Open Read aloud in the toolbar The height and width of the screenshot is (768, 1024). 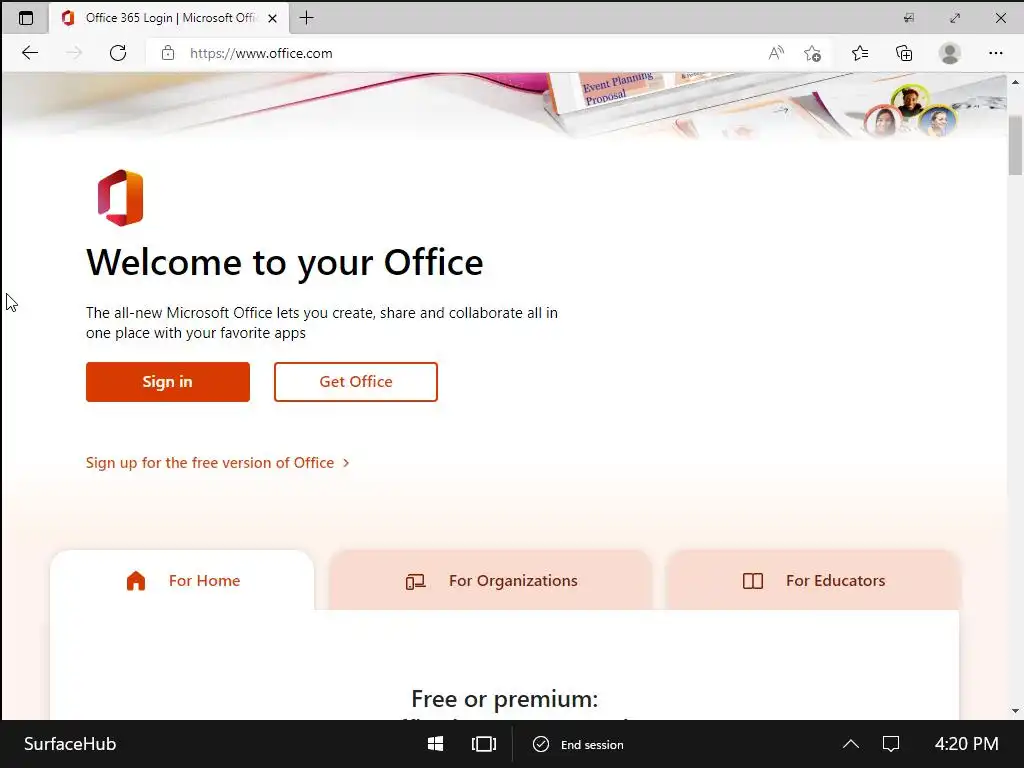coord(775,53)
